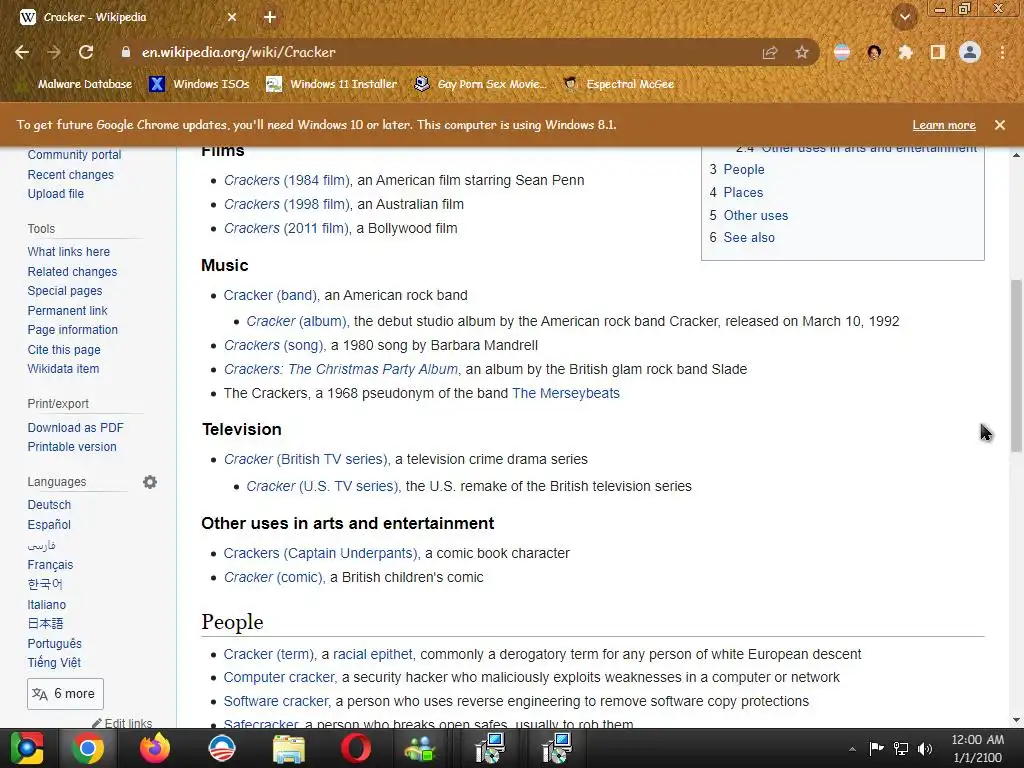The height and width of the screenshot is (768, 1024).
Task: Open the Windows ISOs bookmark
Action: (x=200, y=84)
